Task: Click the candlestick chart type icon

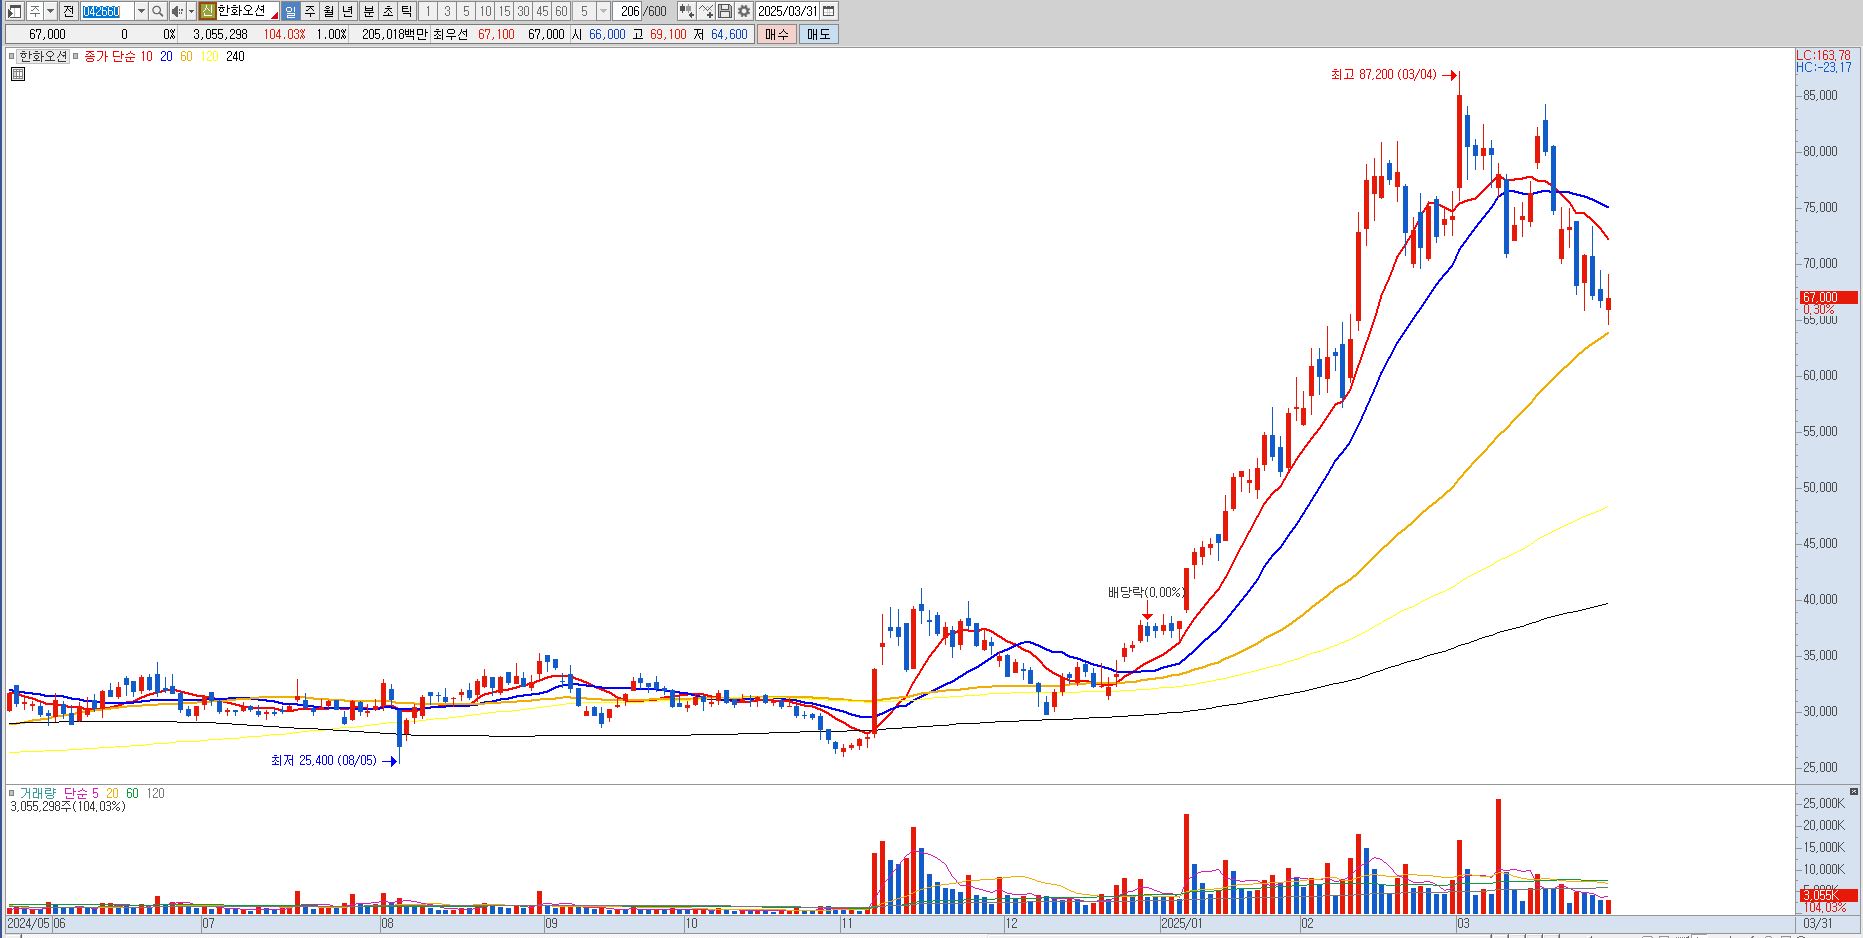Action: (687, 11)
